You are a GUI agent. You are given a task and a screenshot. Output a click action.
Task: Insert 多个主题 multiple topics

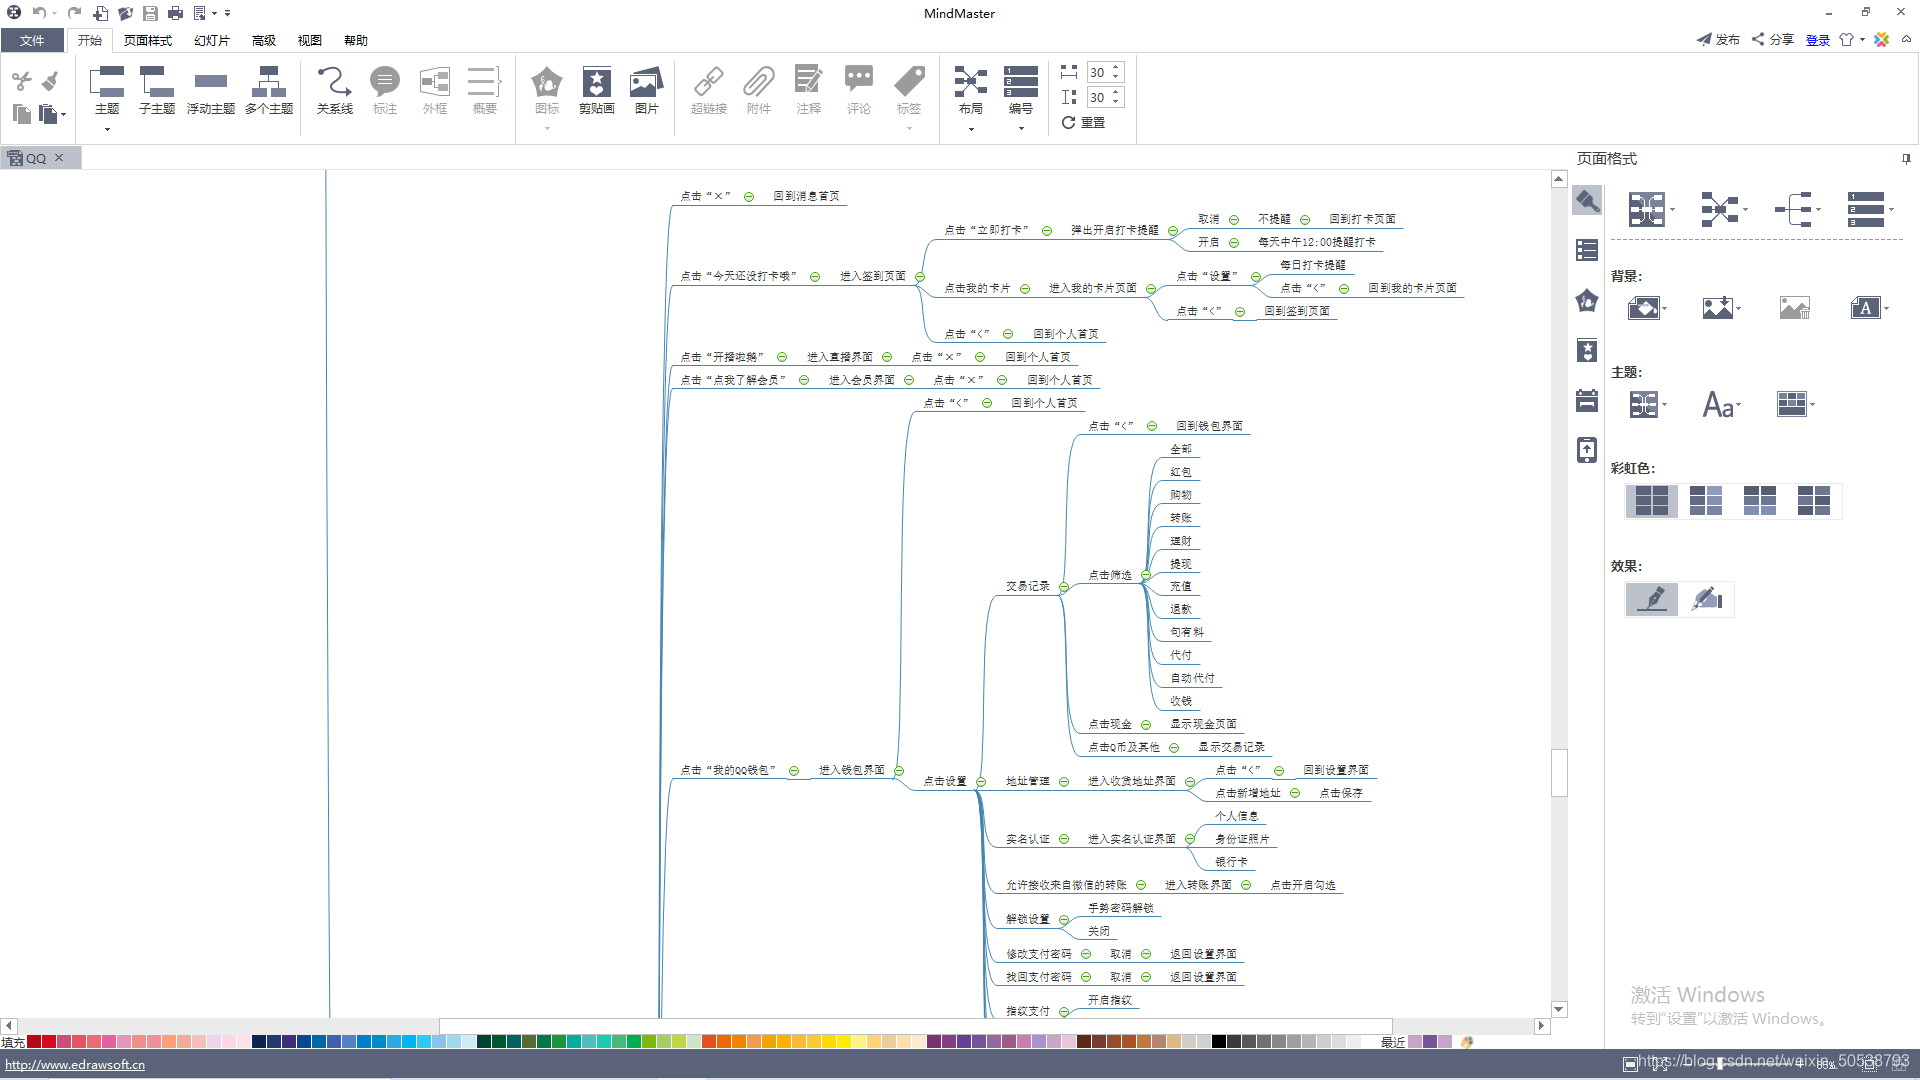click(269, 90)
